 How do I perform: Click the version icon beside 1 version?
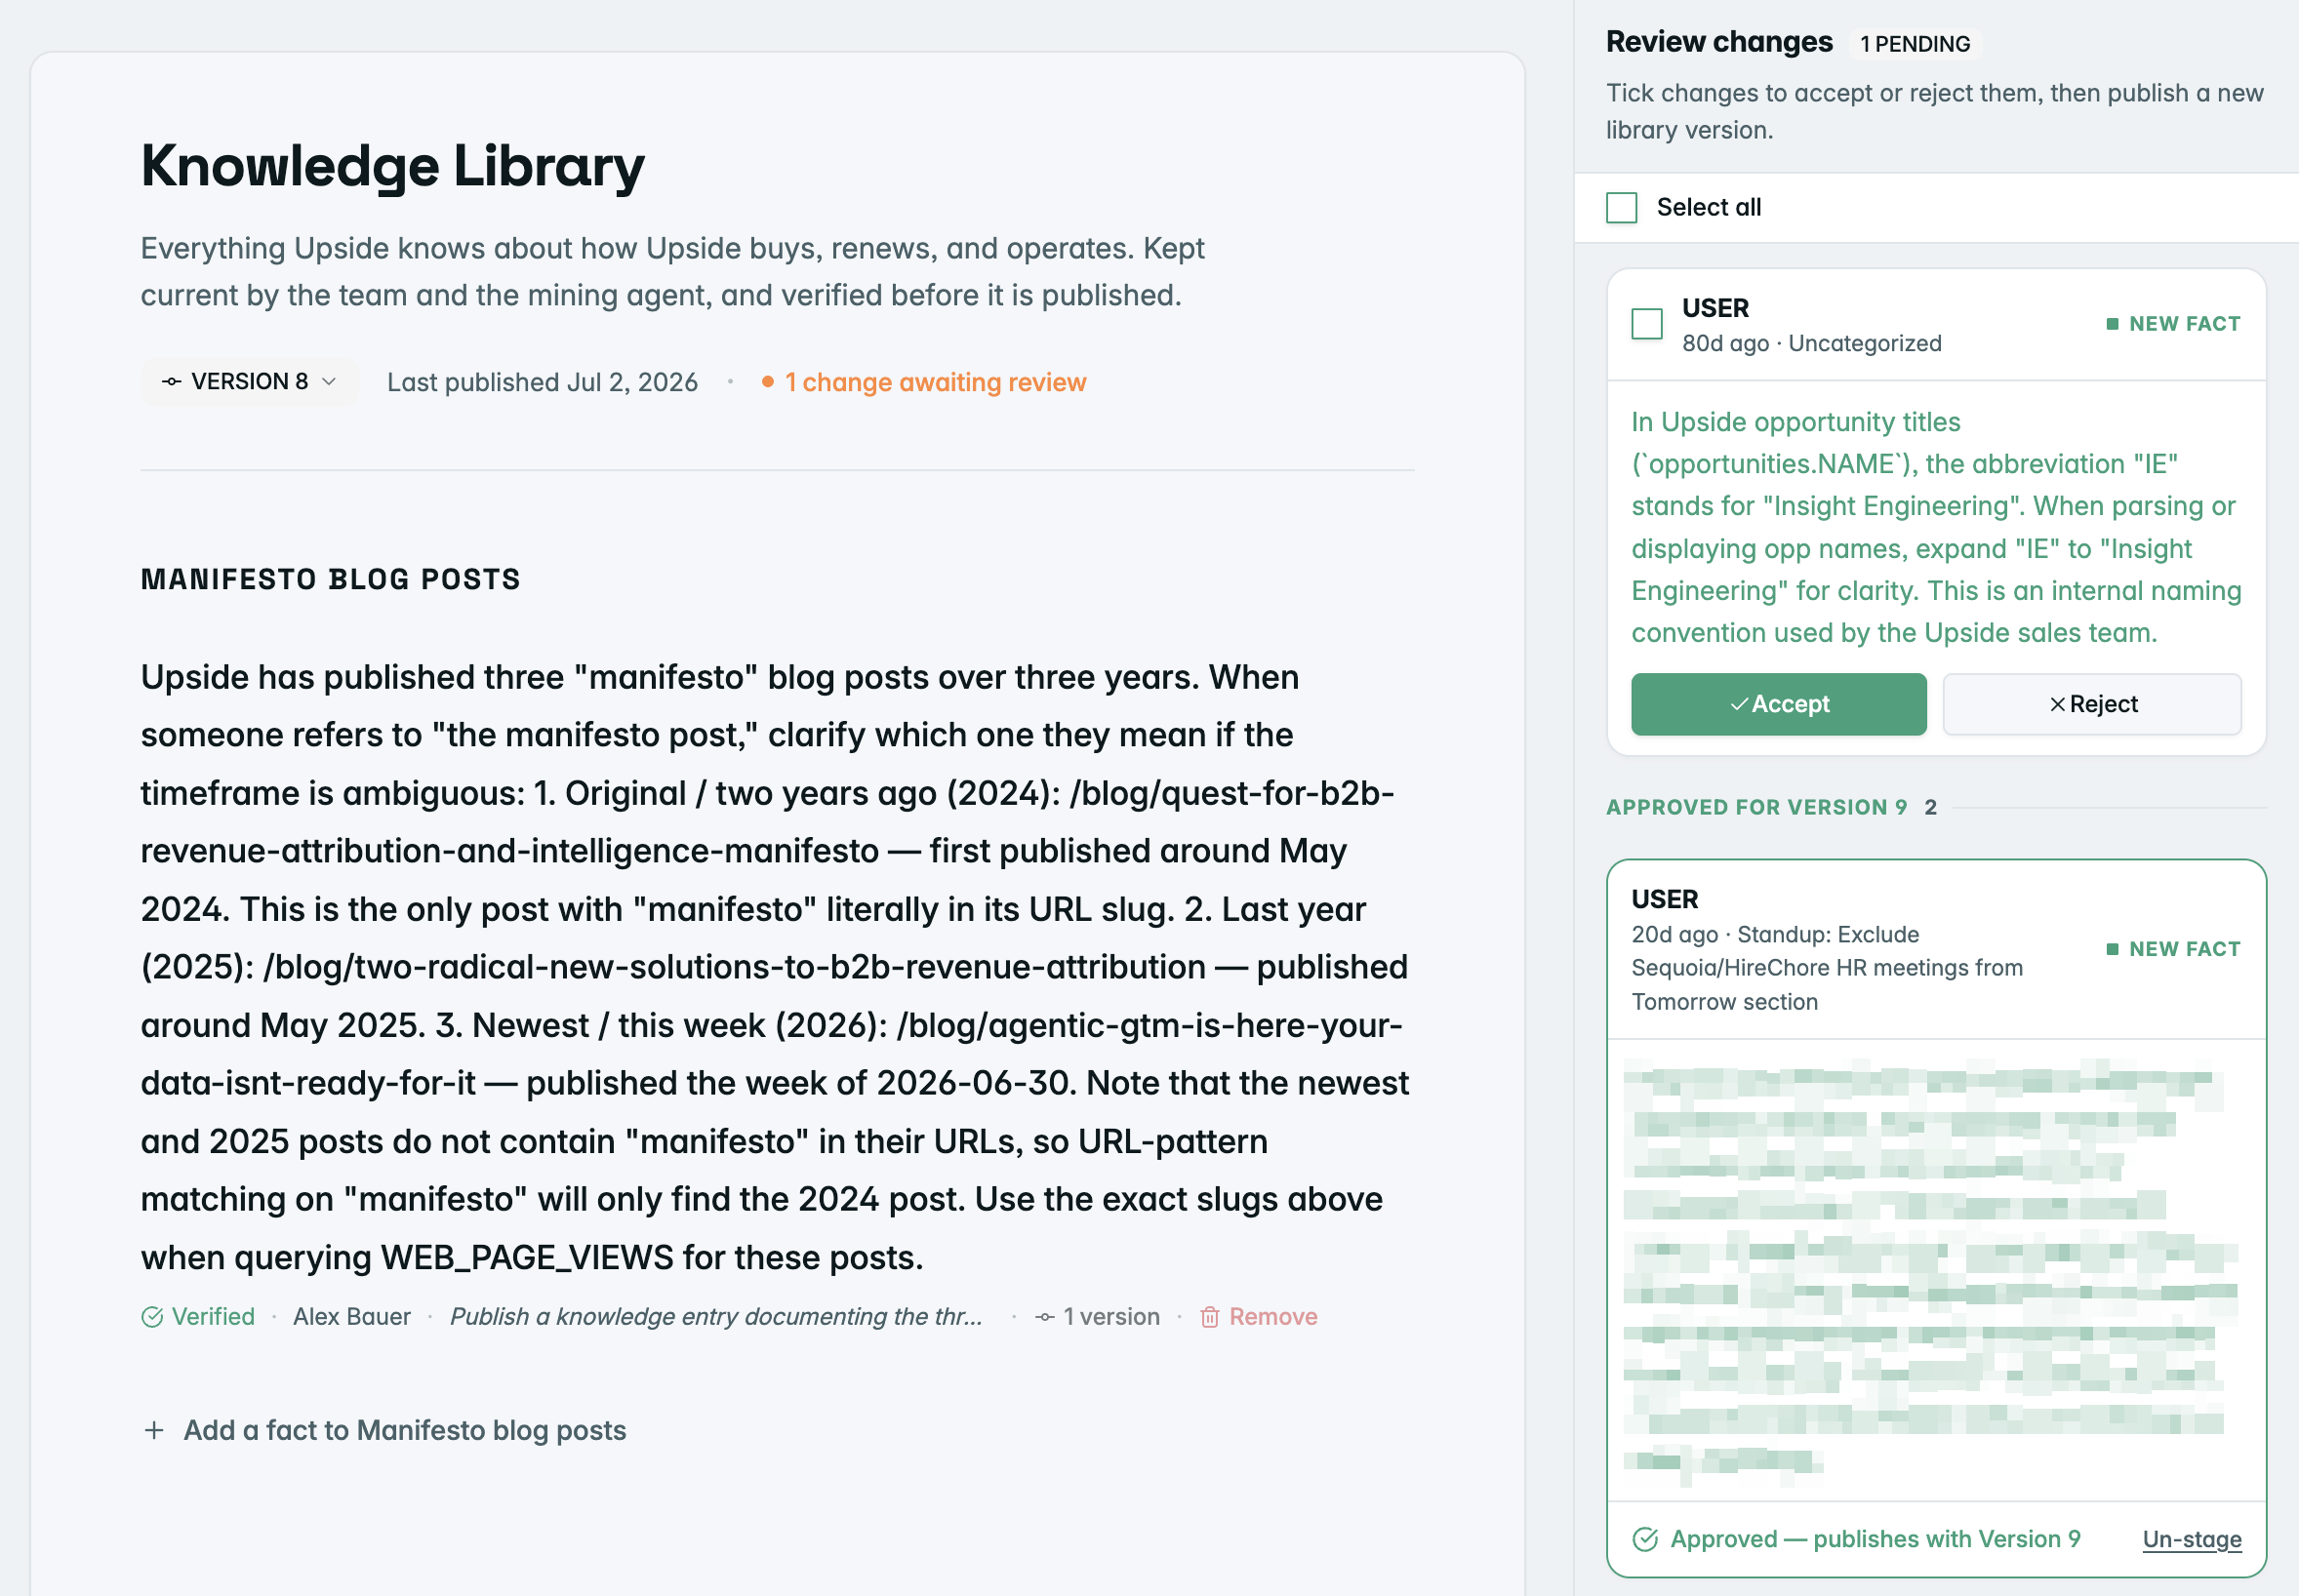1045,1317
